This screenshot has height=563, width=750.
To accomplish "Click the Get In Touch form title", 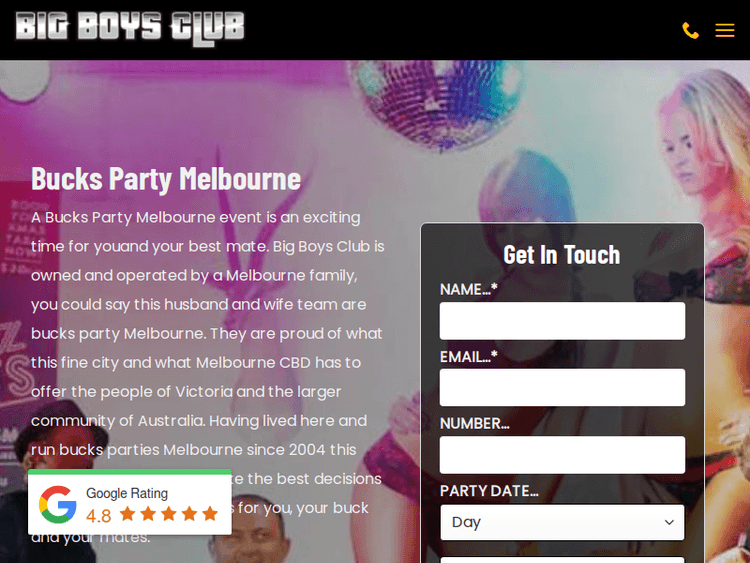I will coord(562,254).
